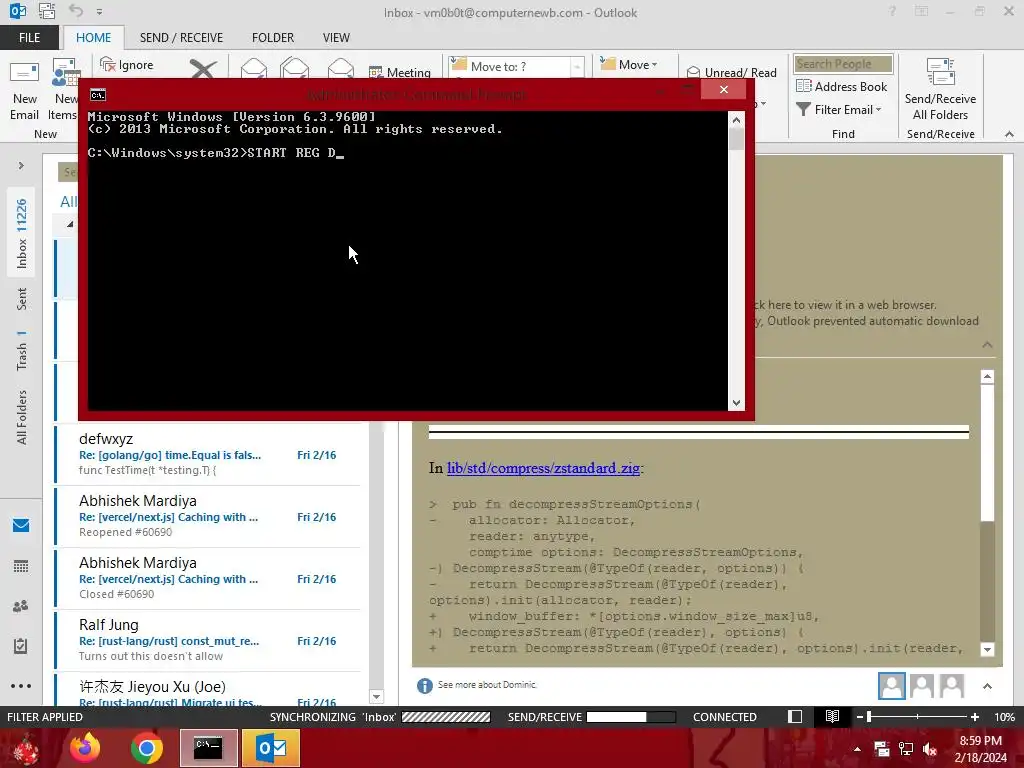Switch to the VIEW tab
Screen dimensions: 1024x768
tap(336, 37)
